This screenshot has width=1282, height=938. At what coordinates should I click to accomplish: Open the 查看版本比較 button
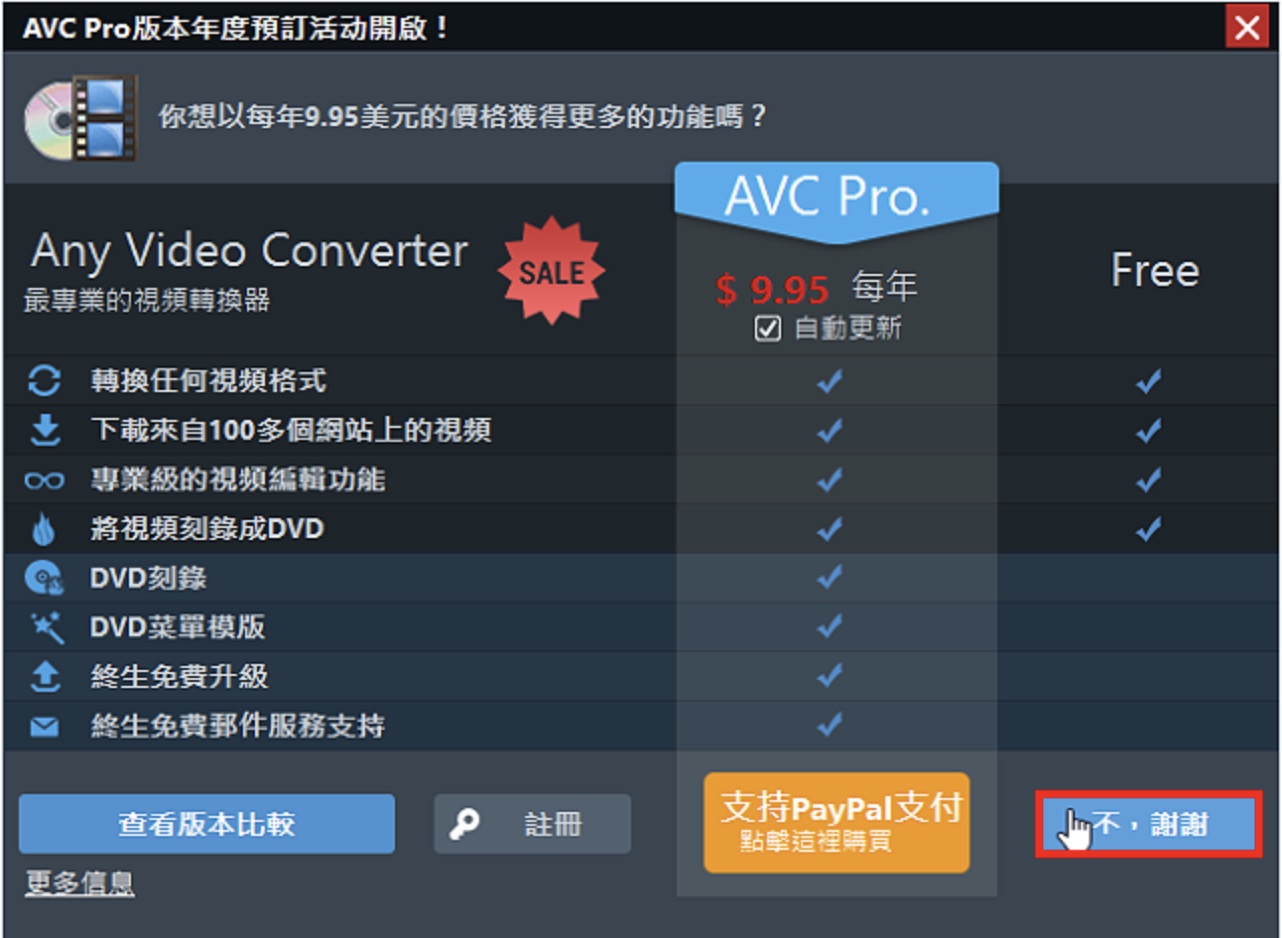(207, 824)
